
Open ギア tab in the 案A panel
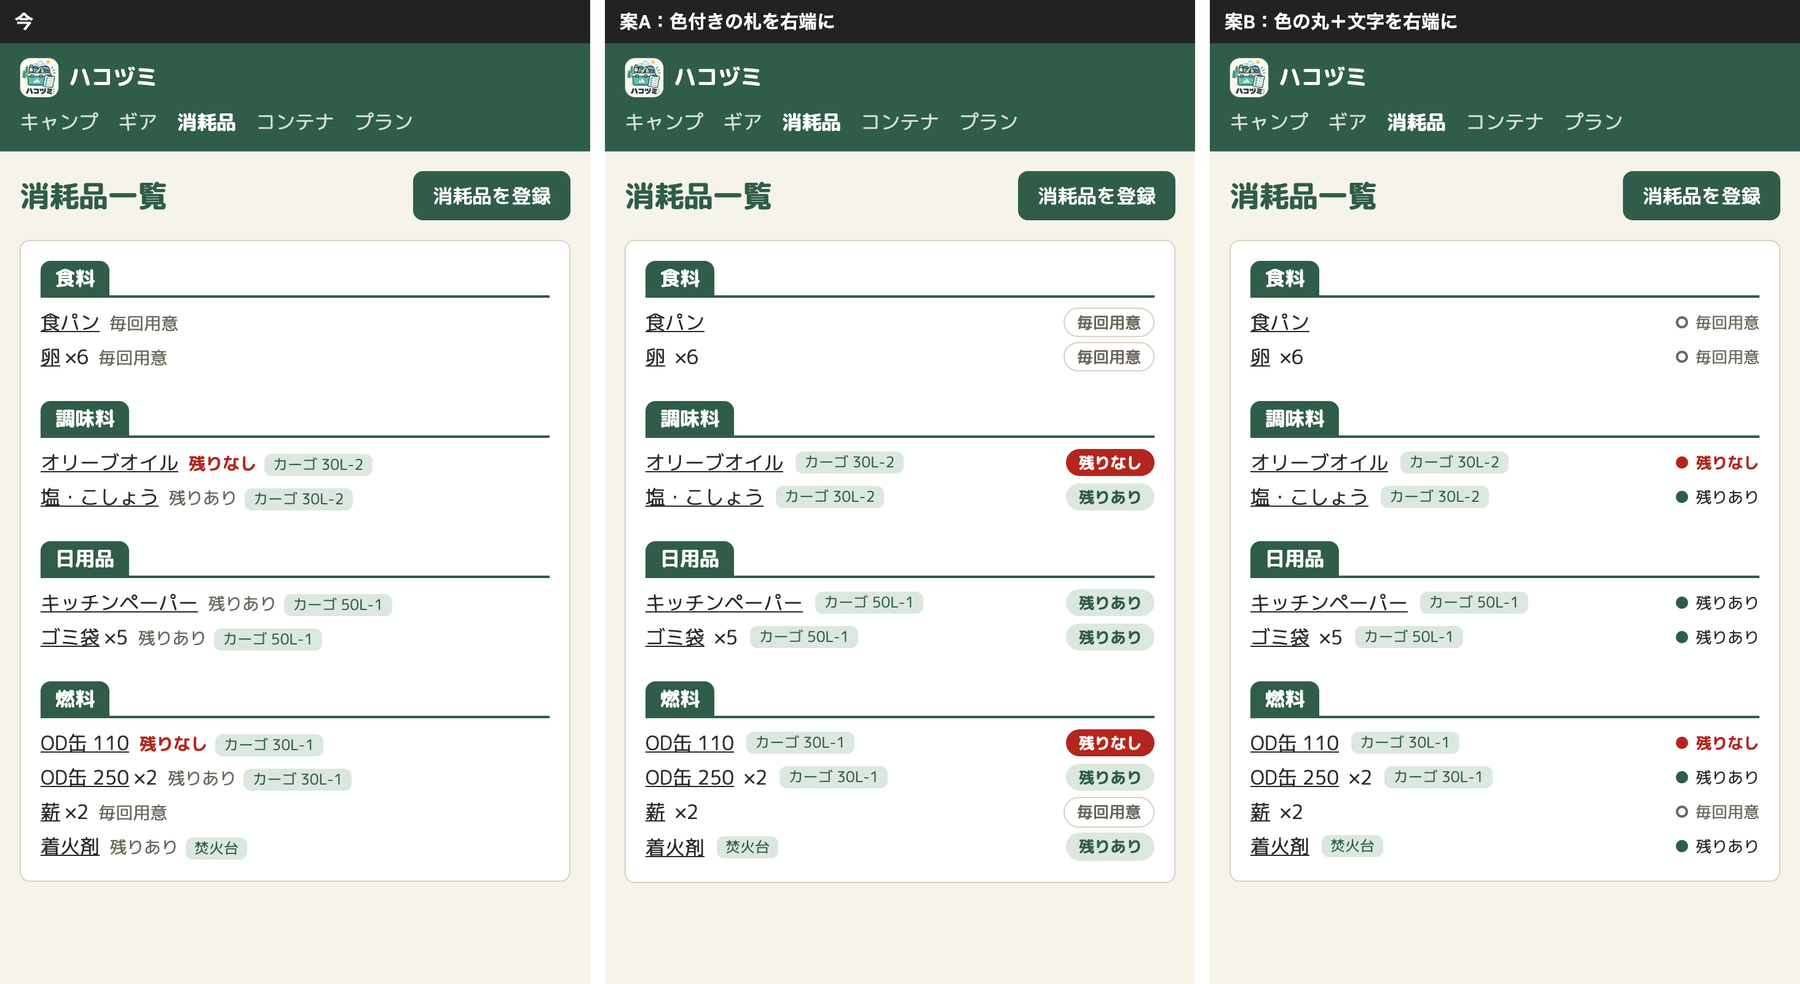(x=743, y=122)
